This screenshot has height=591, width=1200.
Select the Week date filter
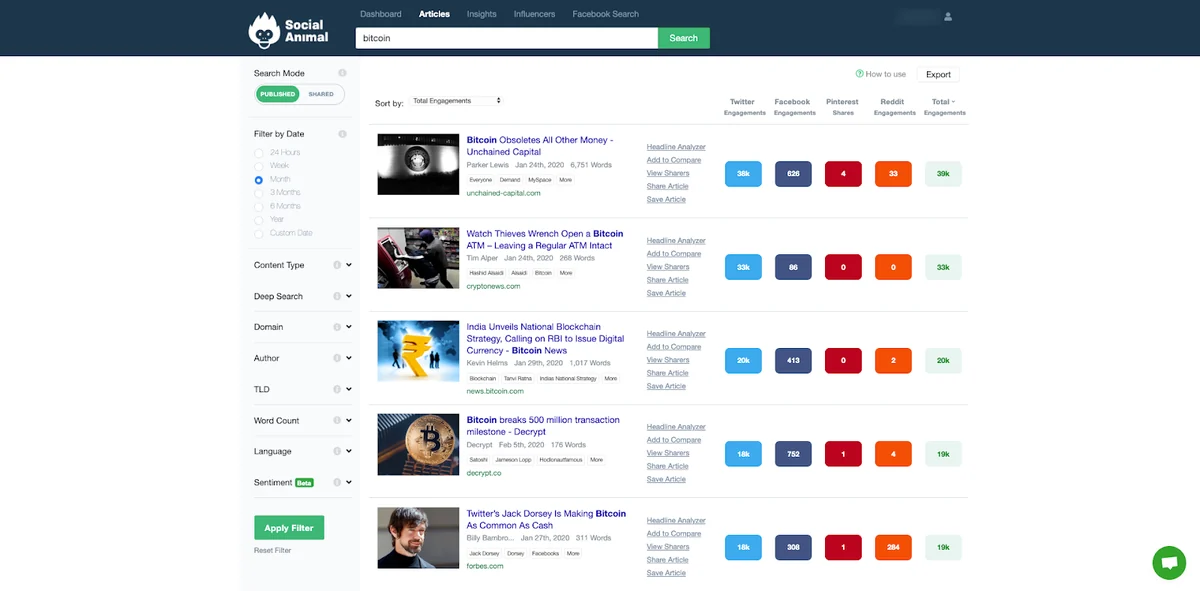tap(259, 166)
